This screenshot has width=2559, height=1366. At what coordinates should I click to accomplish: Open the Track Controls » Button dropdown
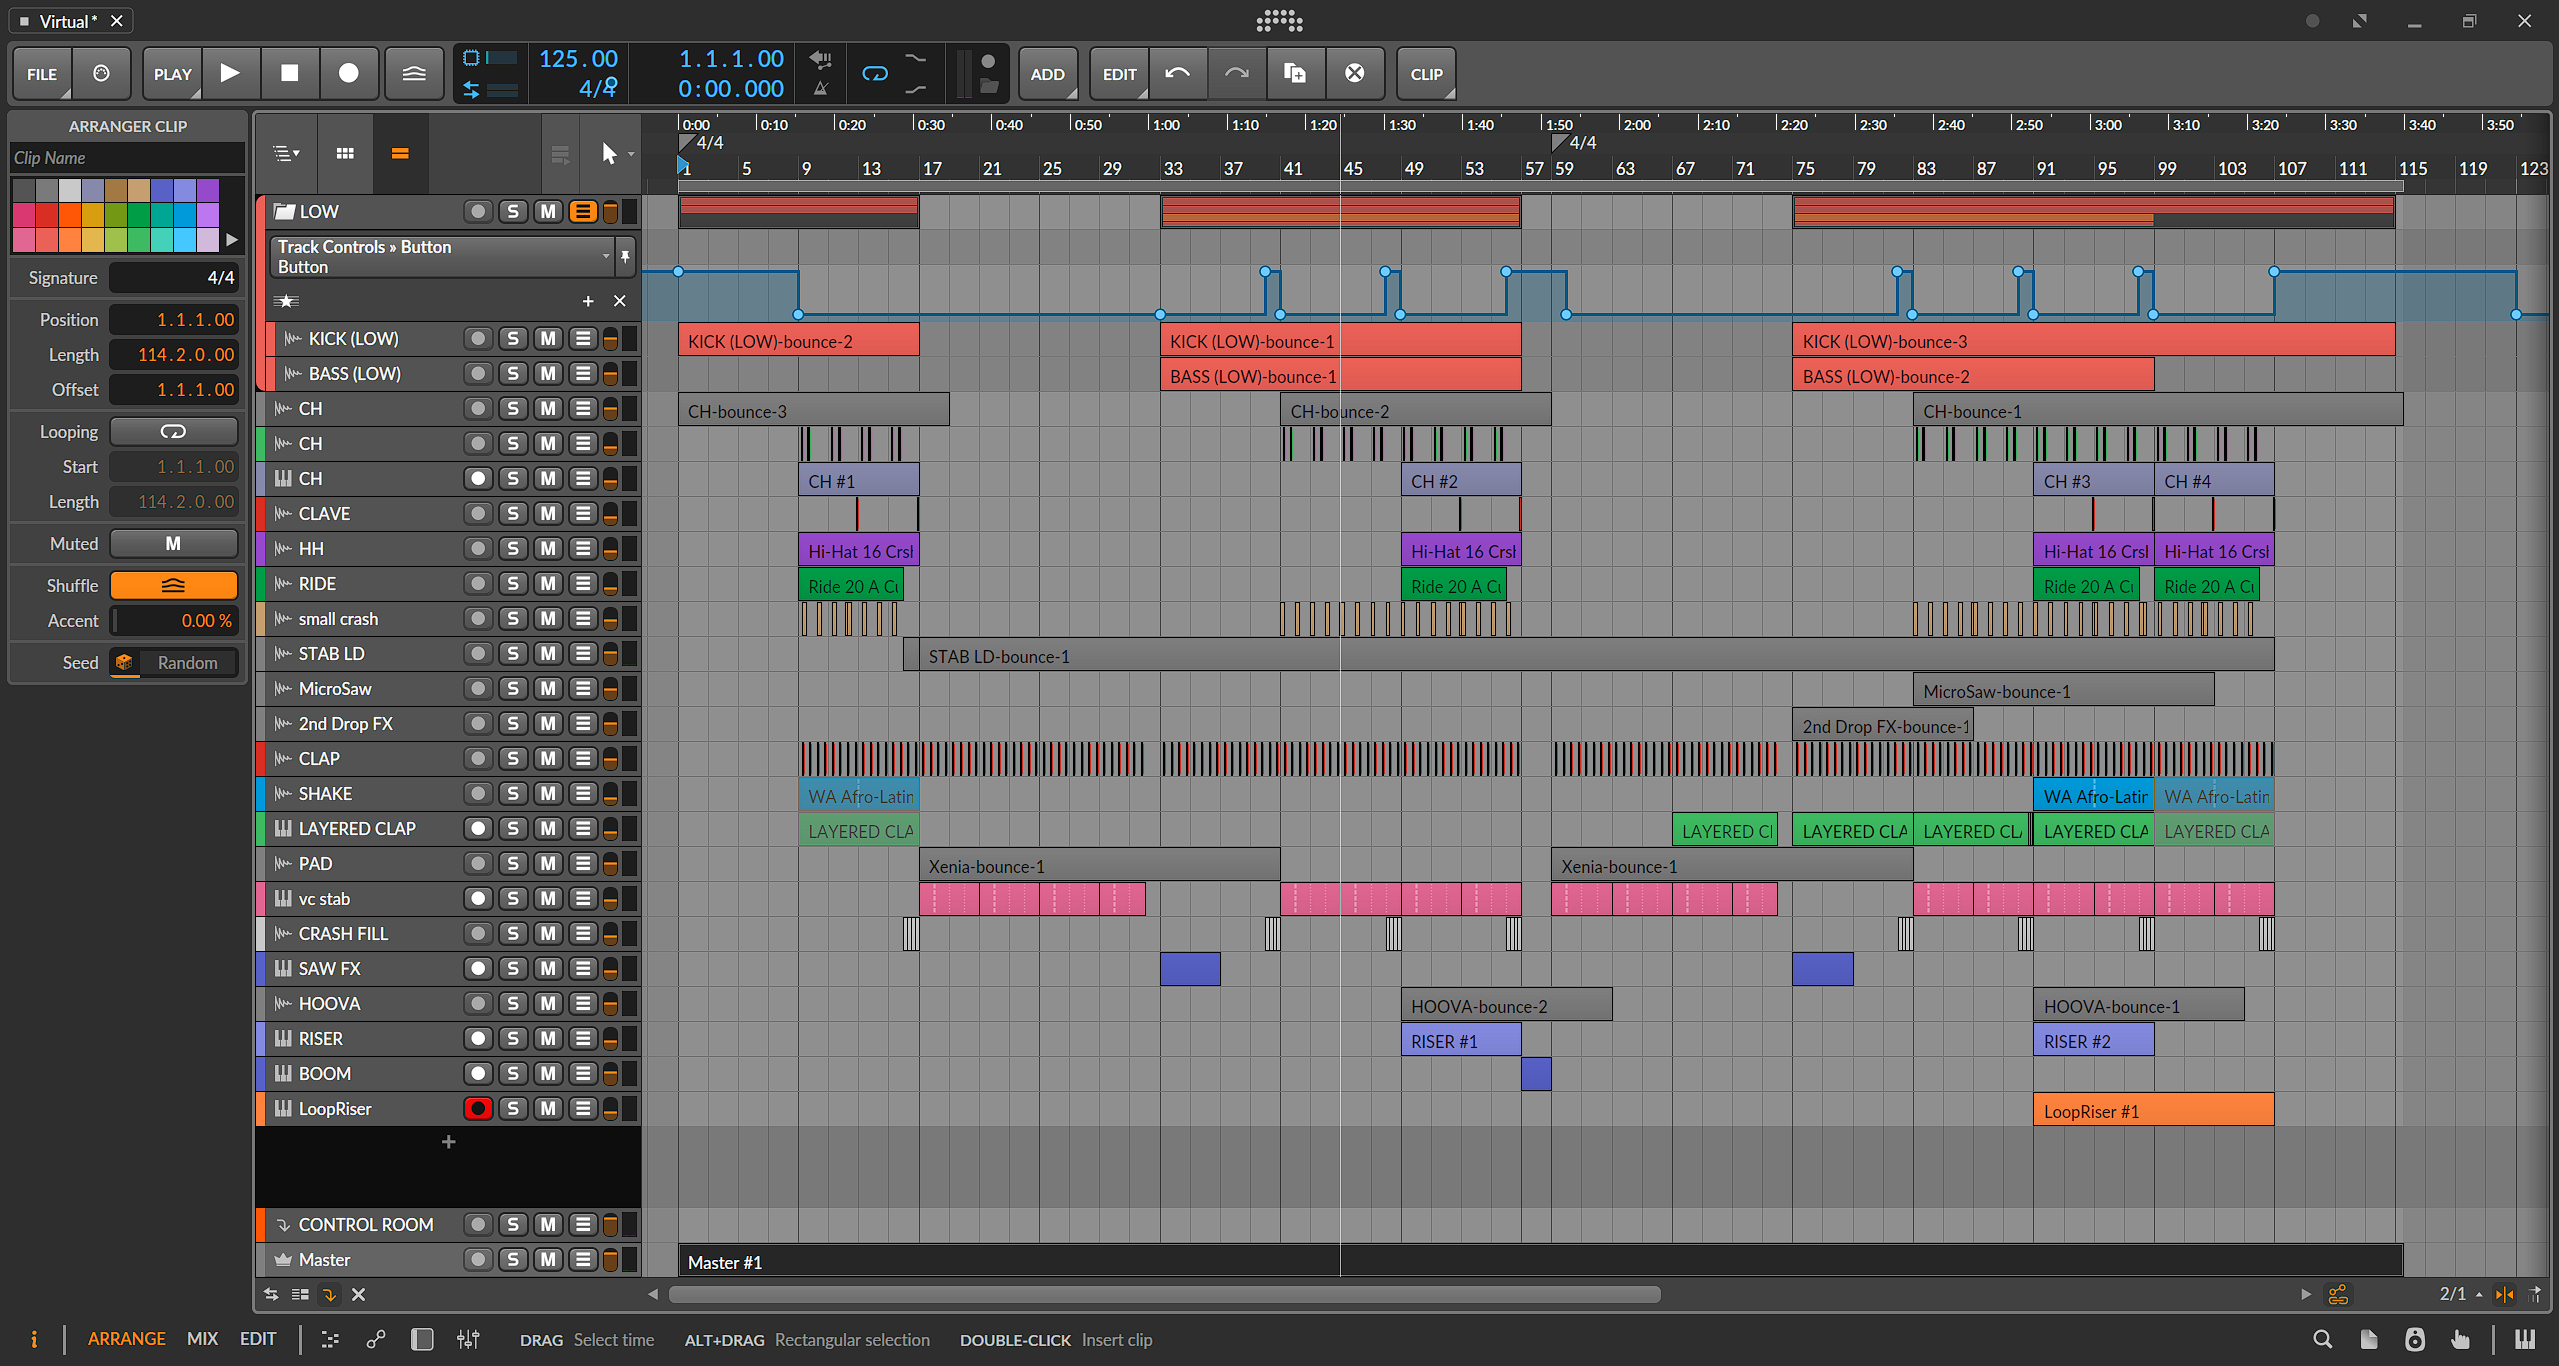(x=441, y=257)
